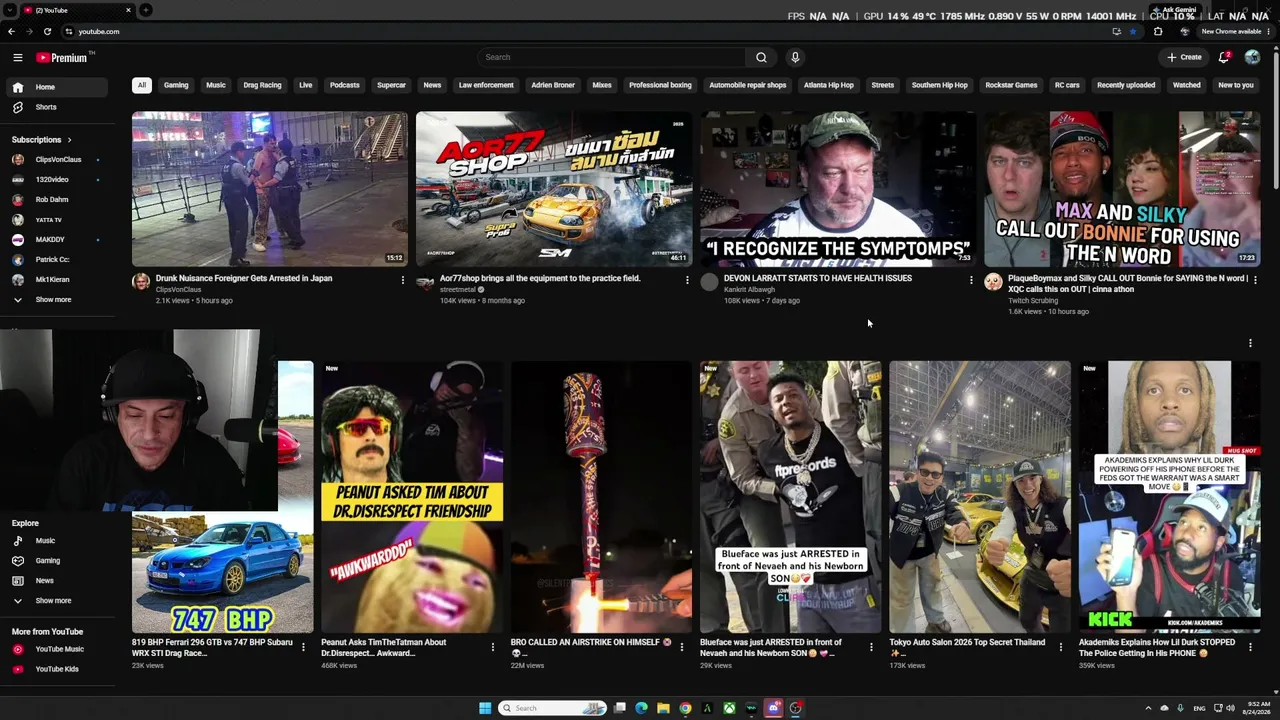
Task: Open YouTube Music from the sidebar
Action: pos(59,650)
